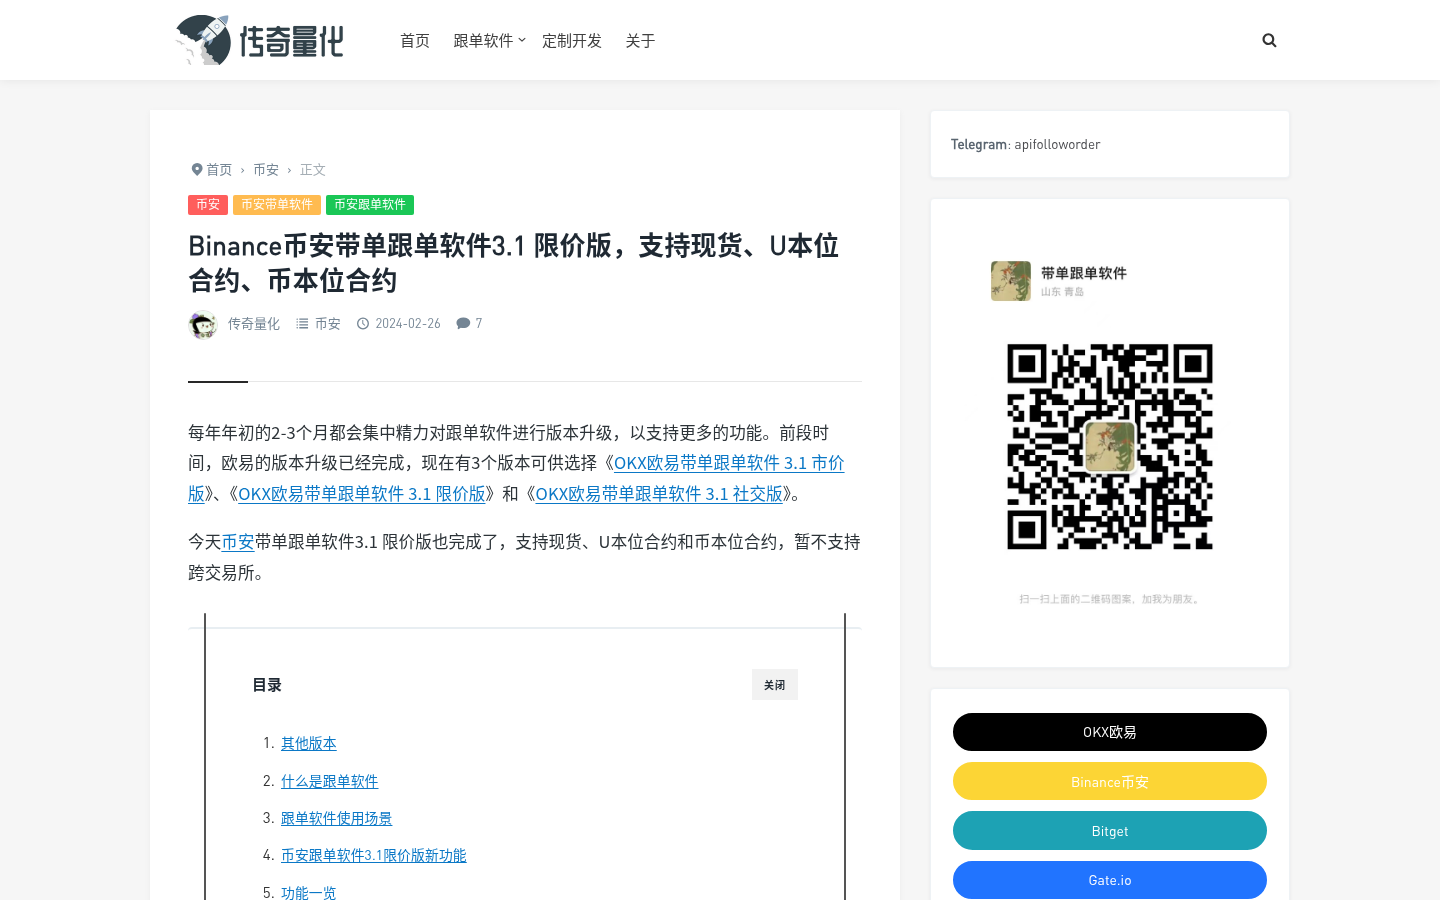Click the Telegram: apifolloworder text
This screenshot has height=900, width=1440.
[x=1025, y=144]
